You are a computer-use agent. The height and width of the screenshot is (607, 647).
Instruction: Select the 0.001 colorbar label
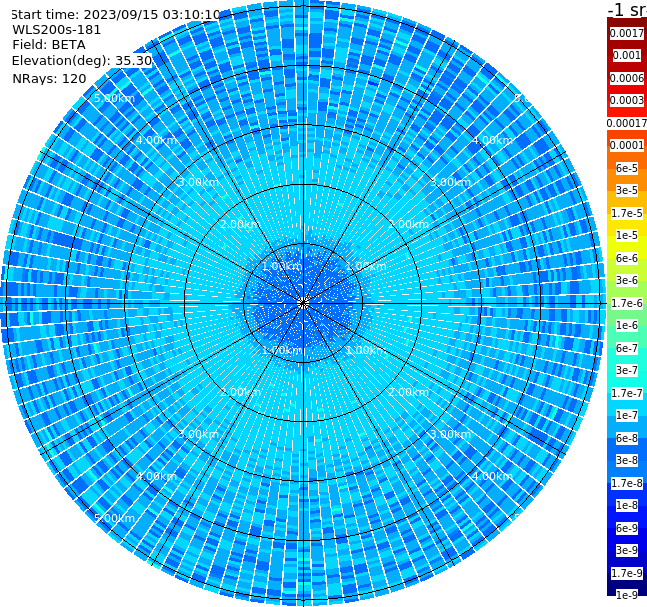point(627,55)
